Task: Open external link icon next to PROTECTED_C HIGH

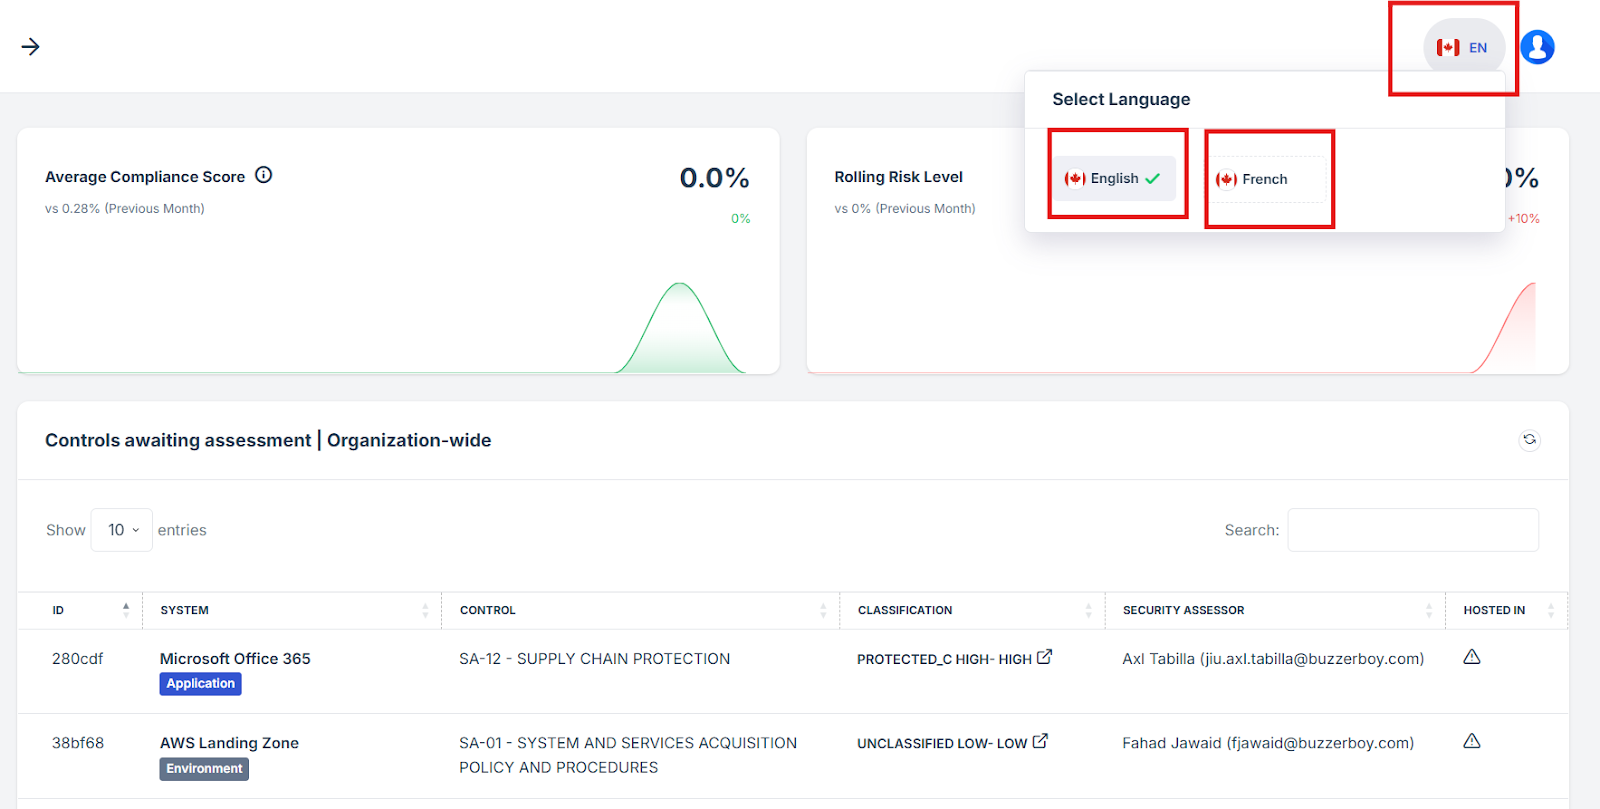Action: pyautogui.click(x=1045, y=657)
